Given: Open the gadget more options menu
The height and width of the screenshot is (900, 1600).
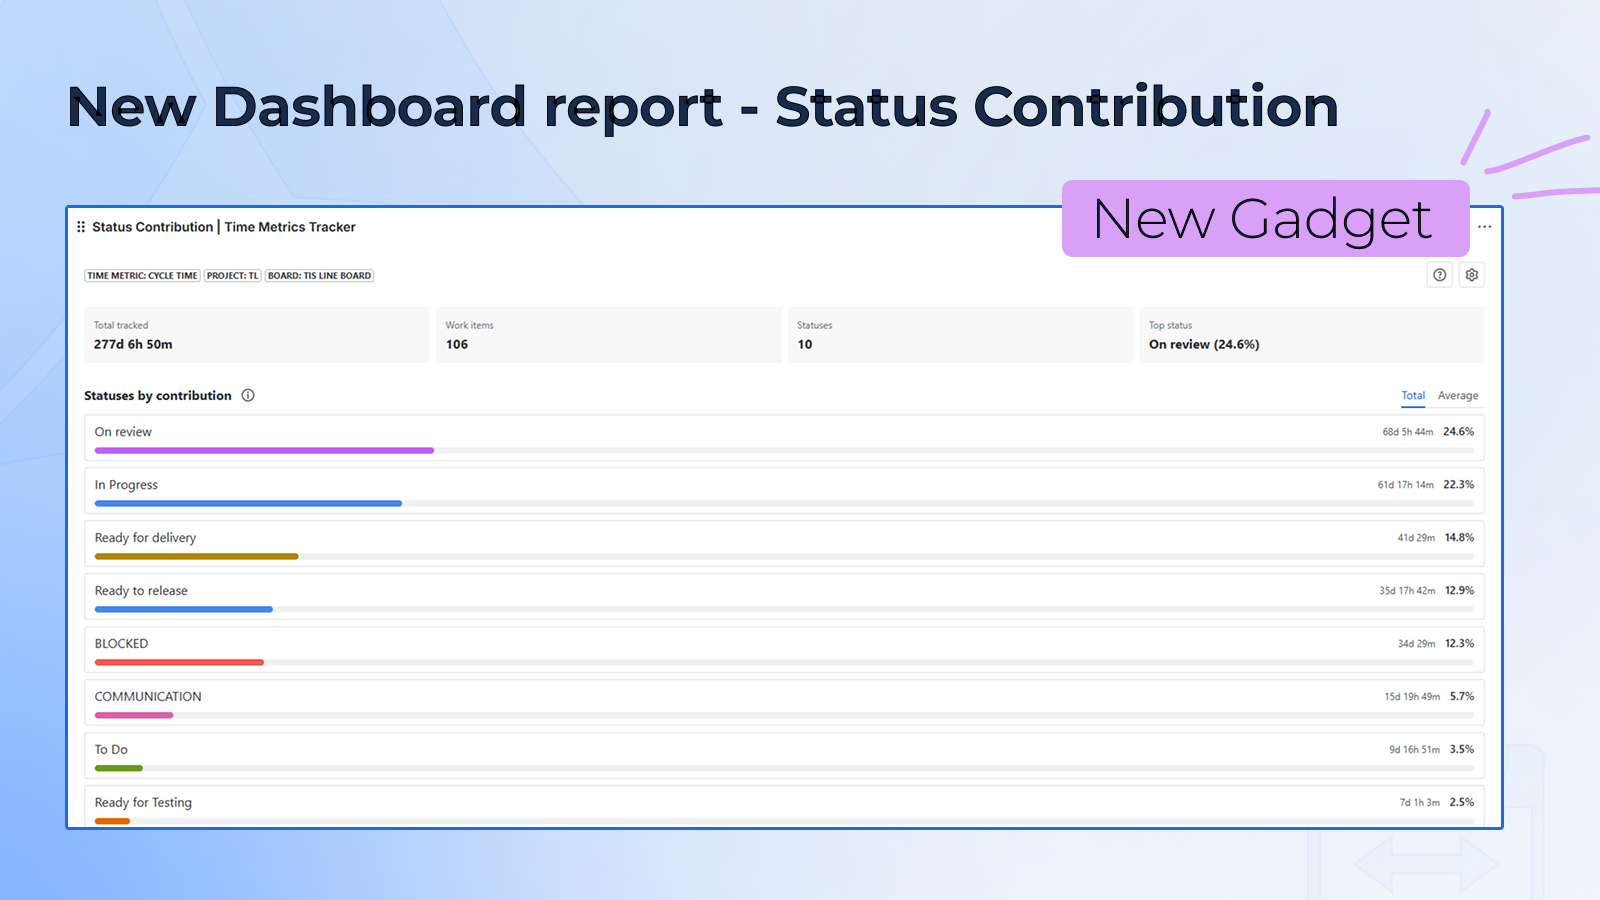Looking at the screenshot, I should pos(1484,227).
